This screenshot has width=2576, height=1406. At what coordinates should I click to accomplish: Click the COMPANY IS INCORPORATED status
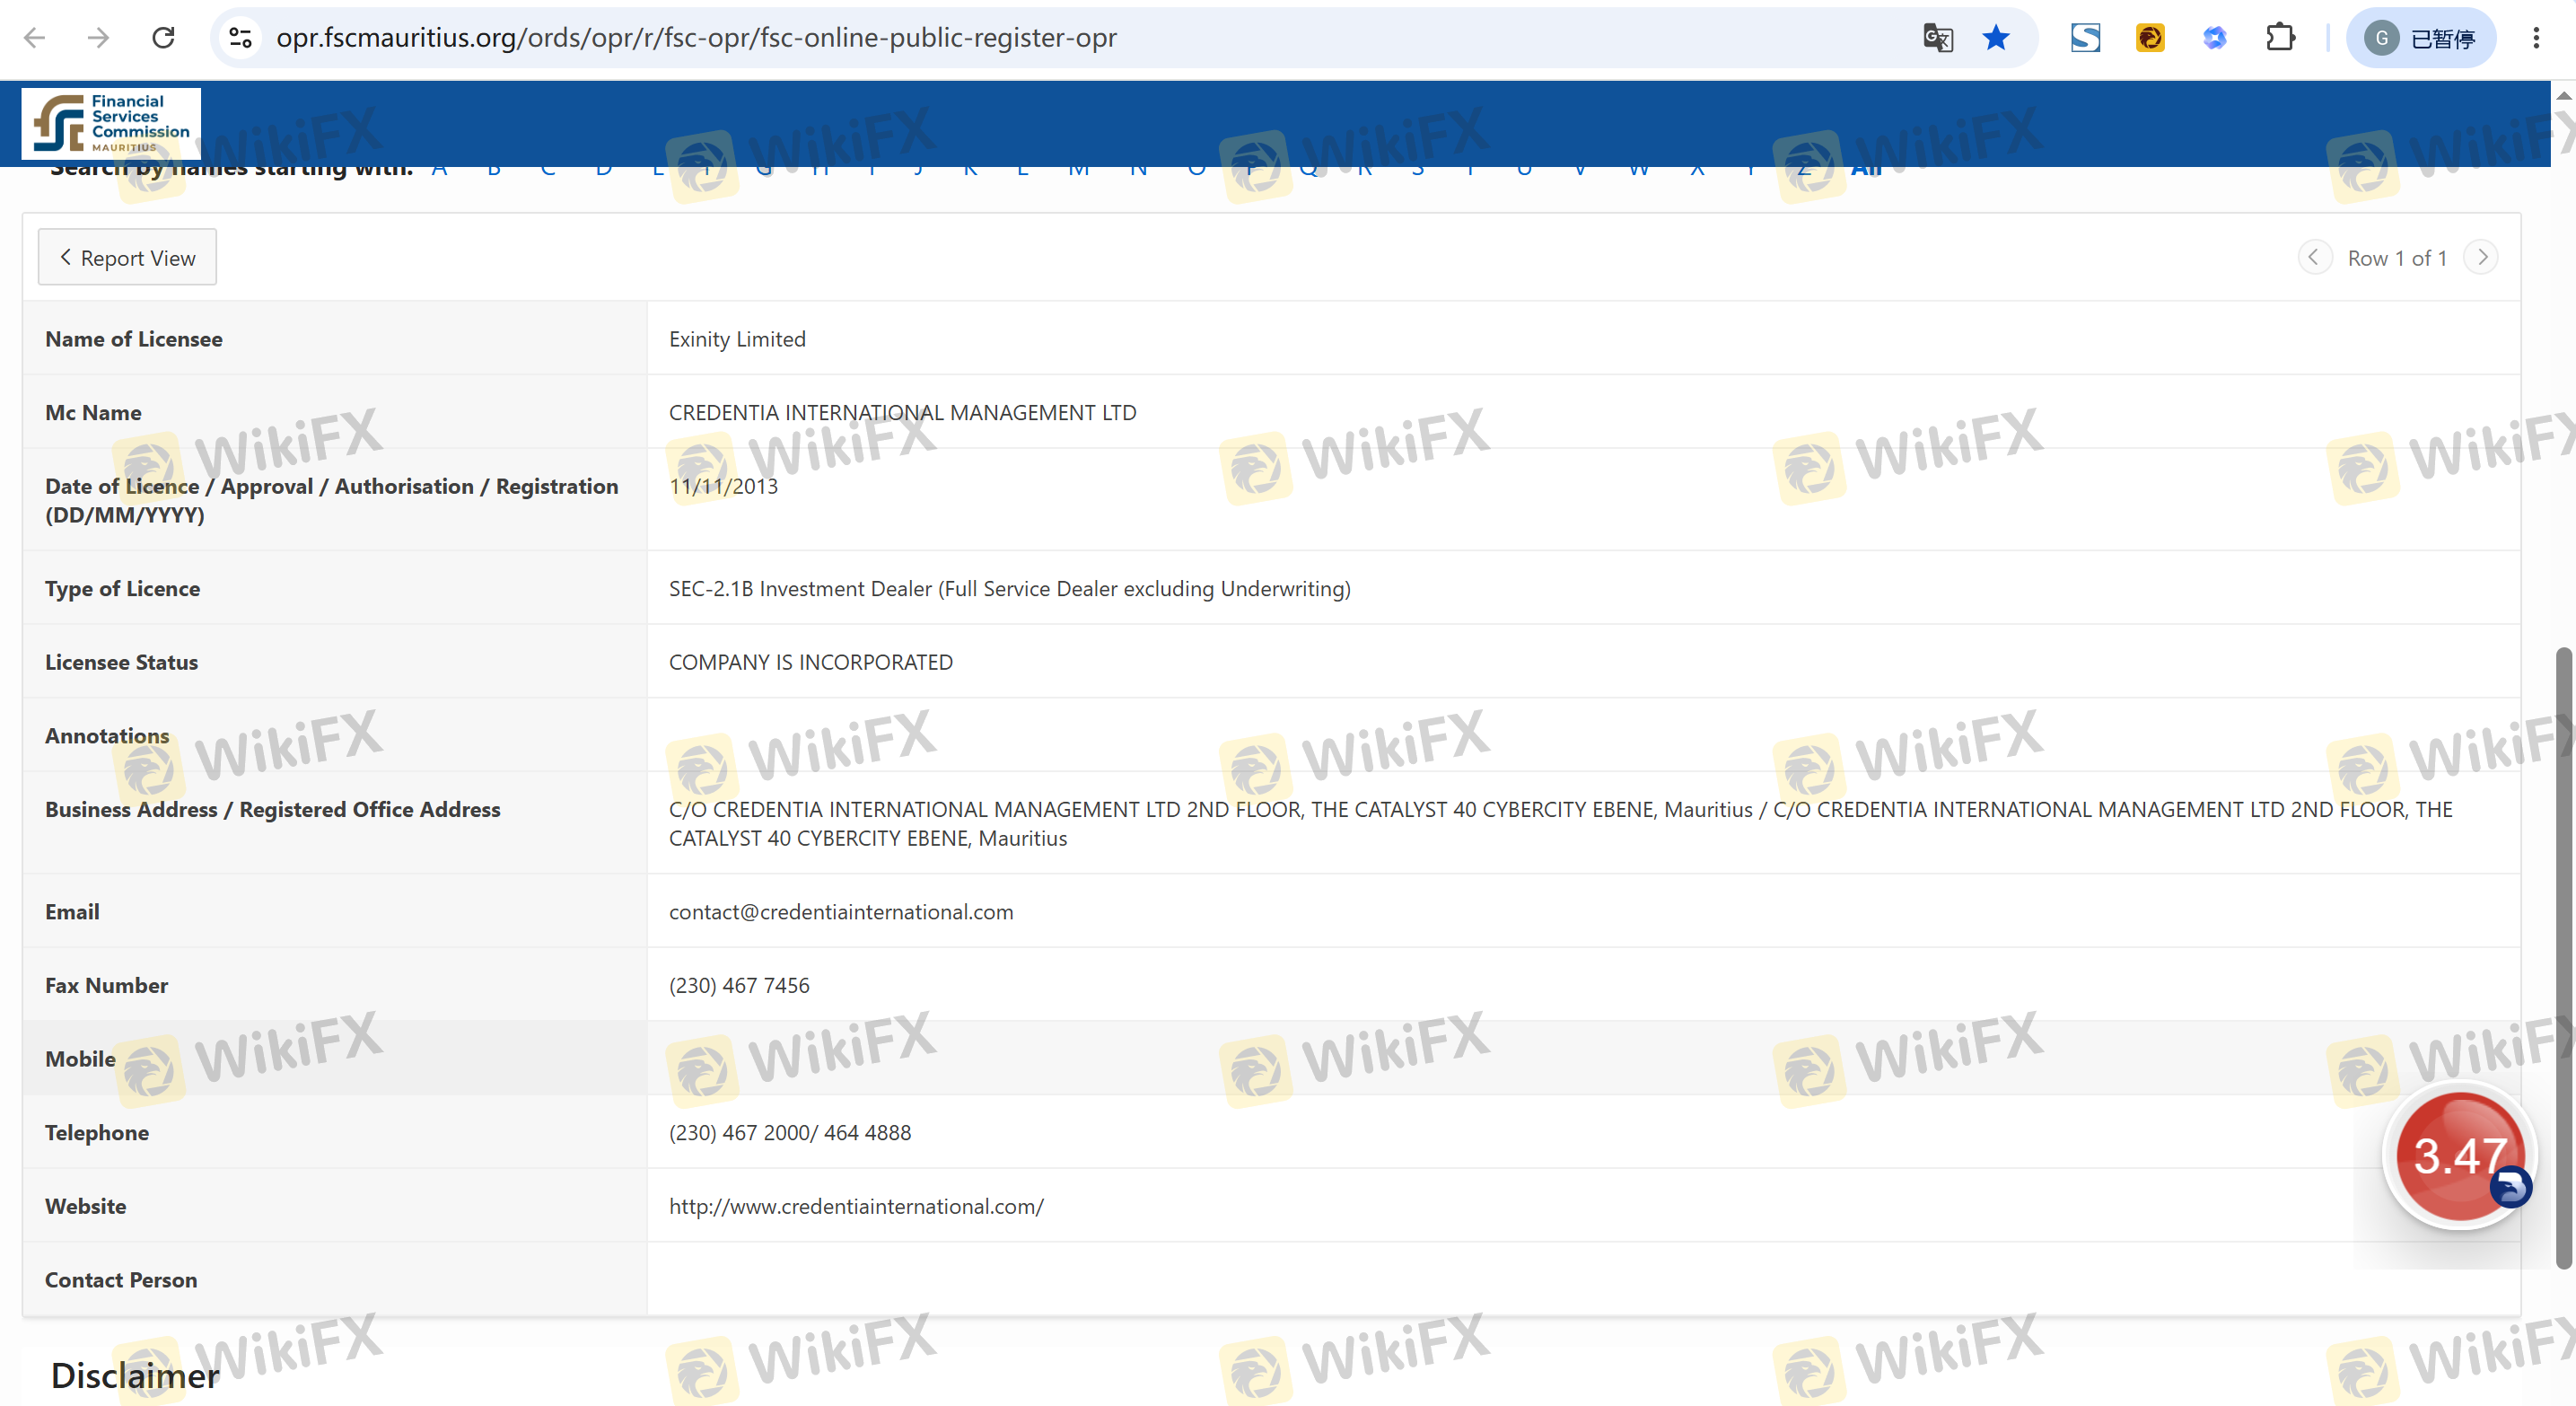[x=810, y=662]
